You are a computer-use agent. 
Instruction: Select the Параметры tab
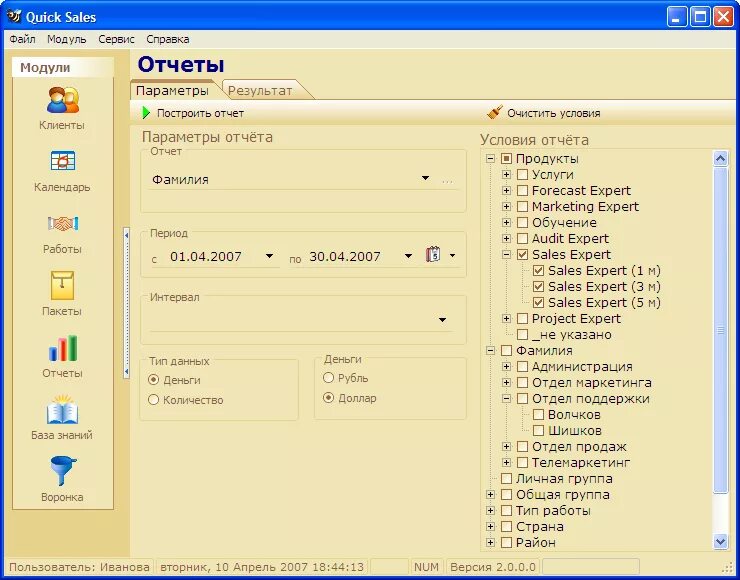click(x=172, y=90)
